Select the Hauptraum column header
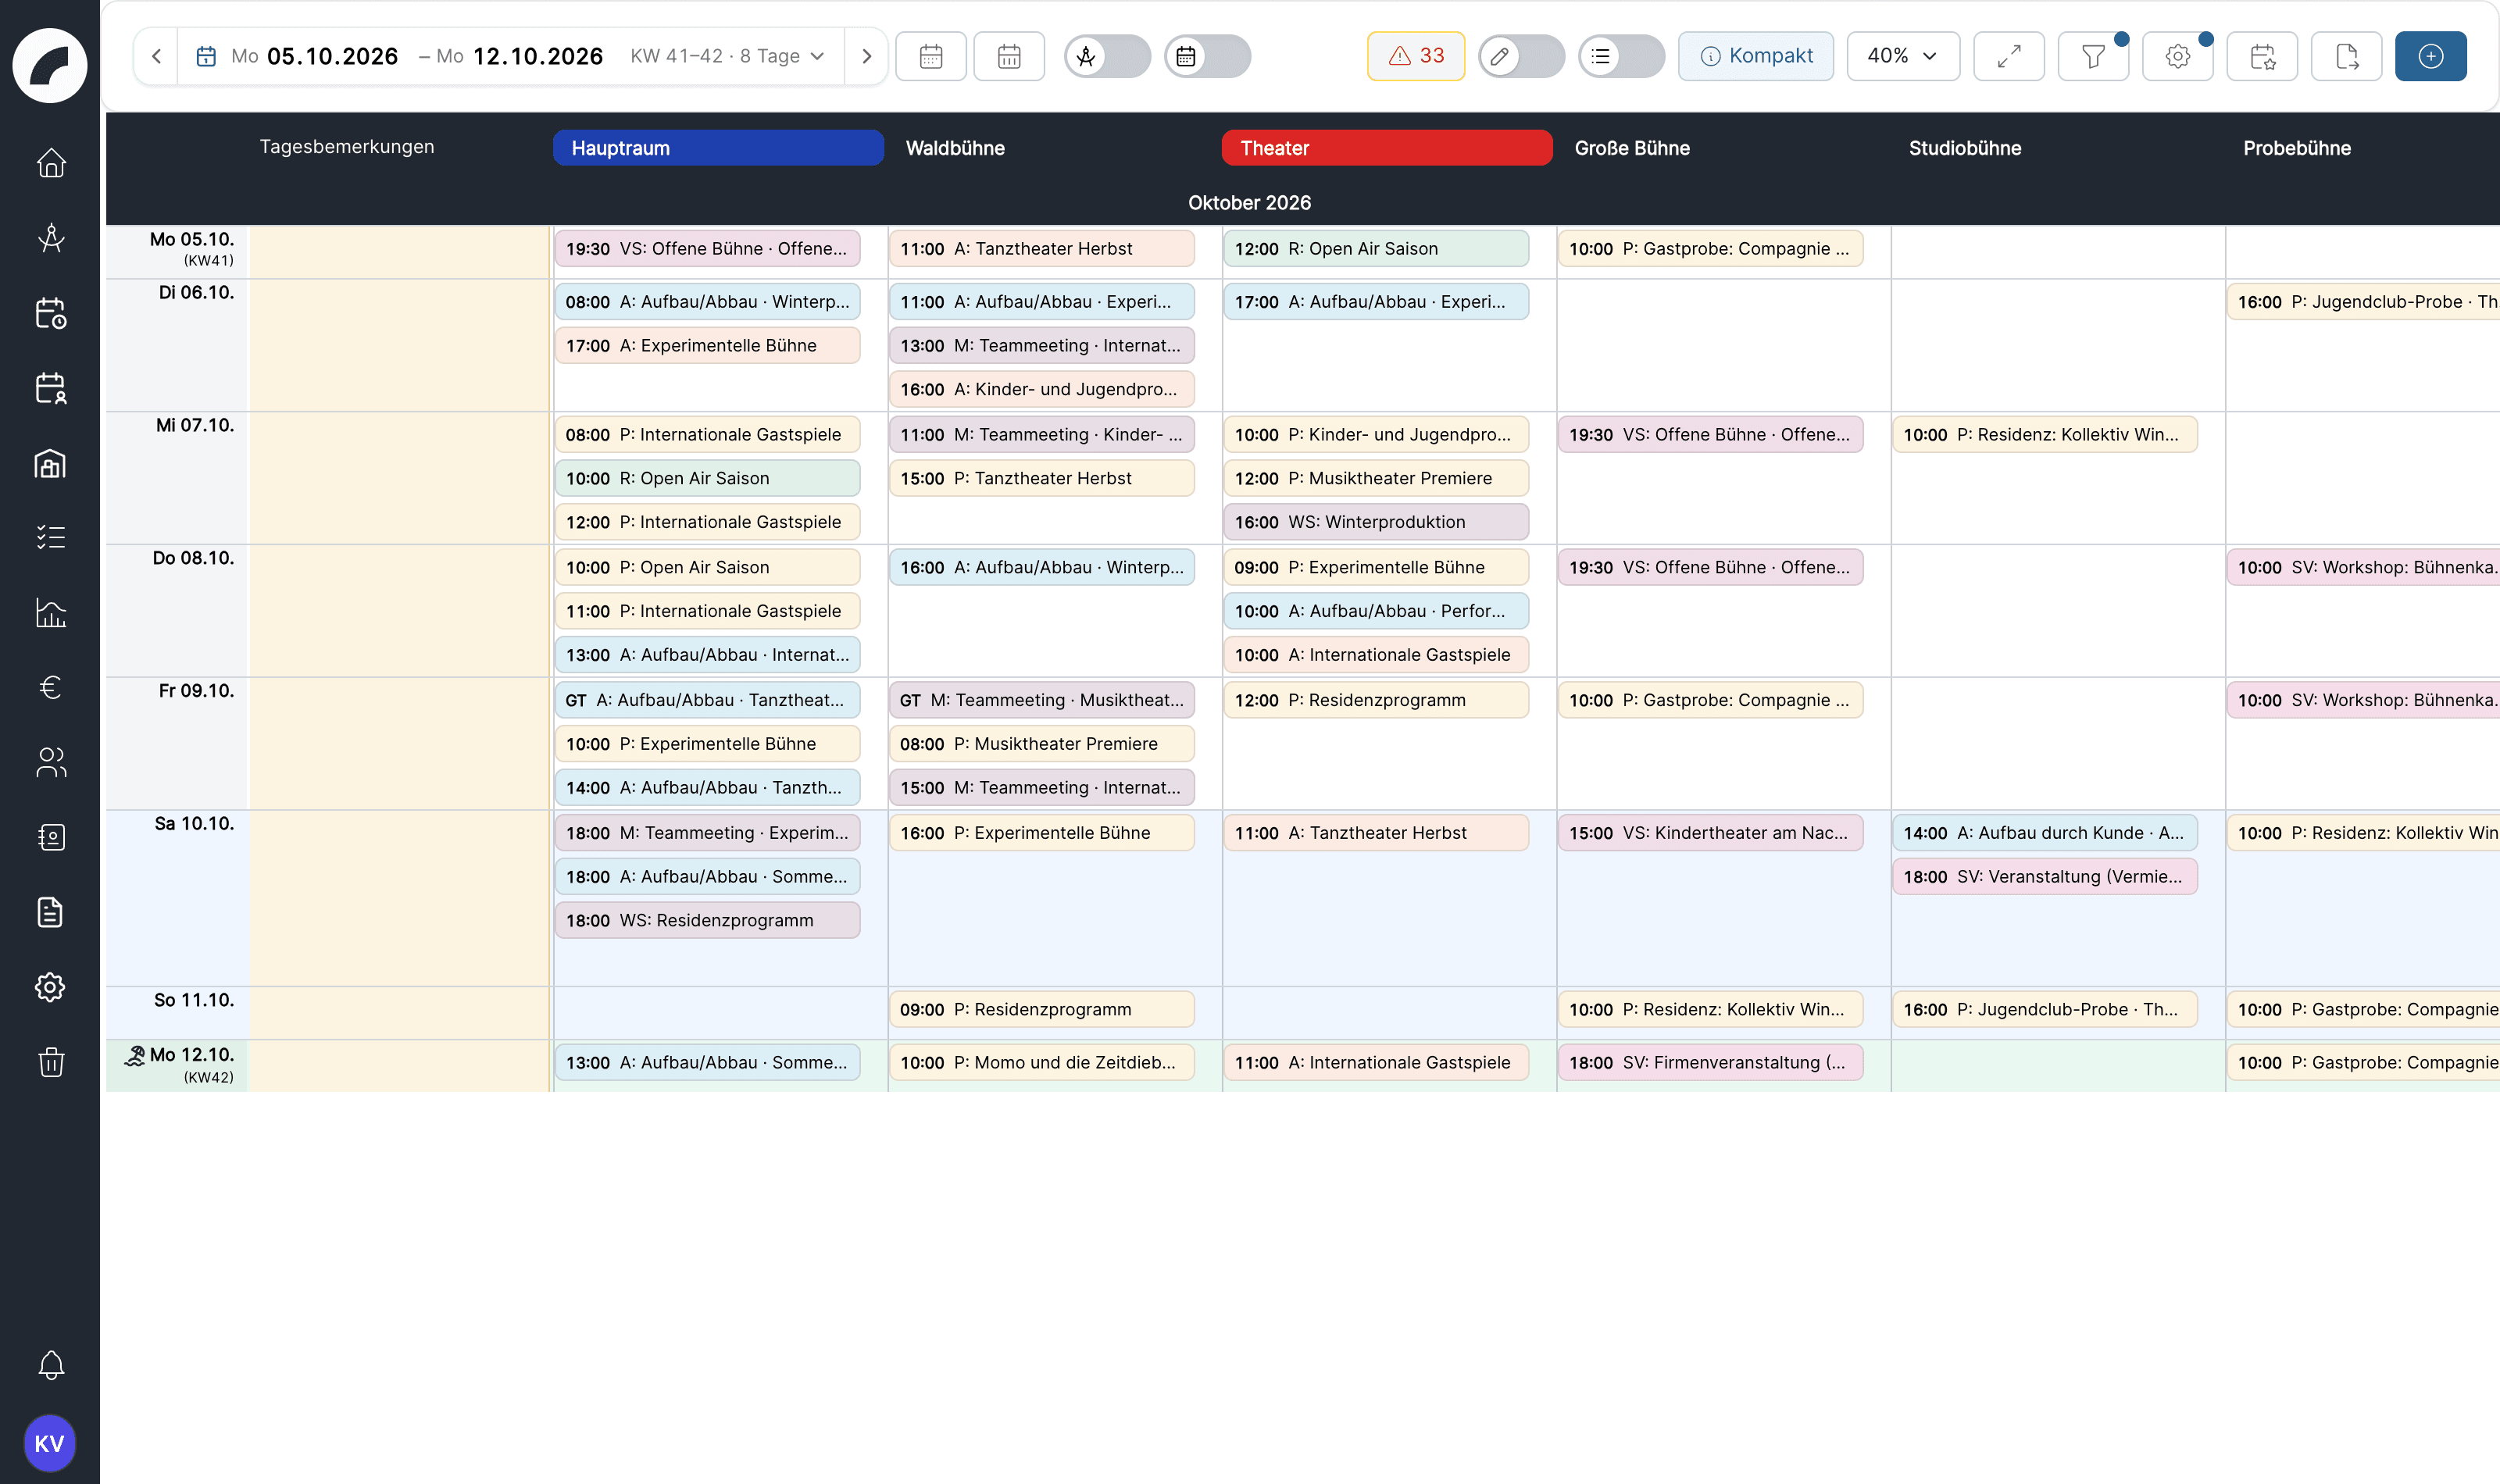 (718, 148)
